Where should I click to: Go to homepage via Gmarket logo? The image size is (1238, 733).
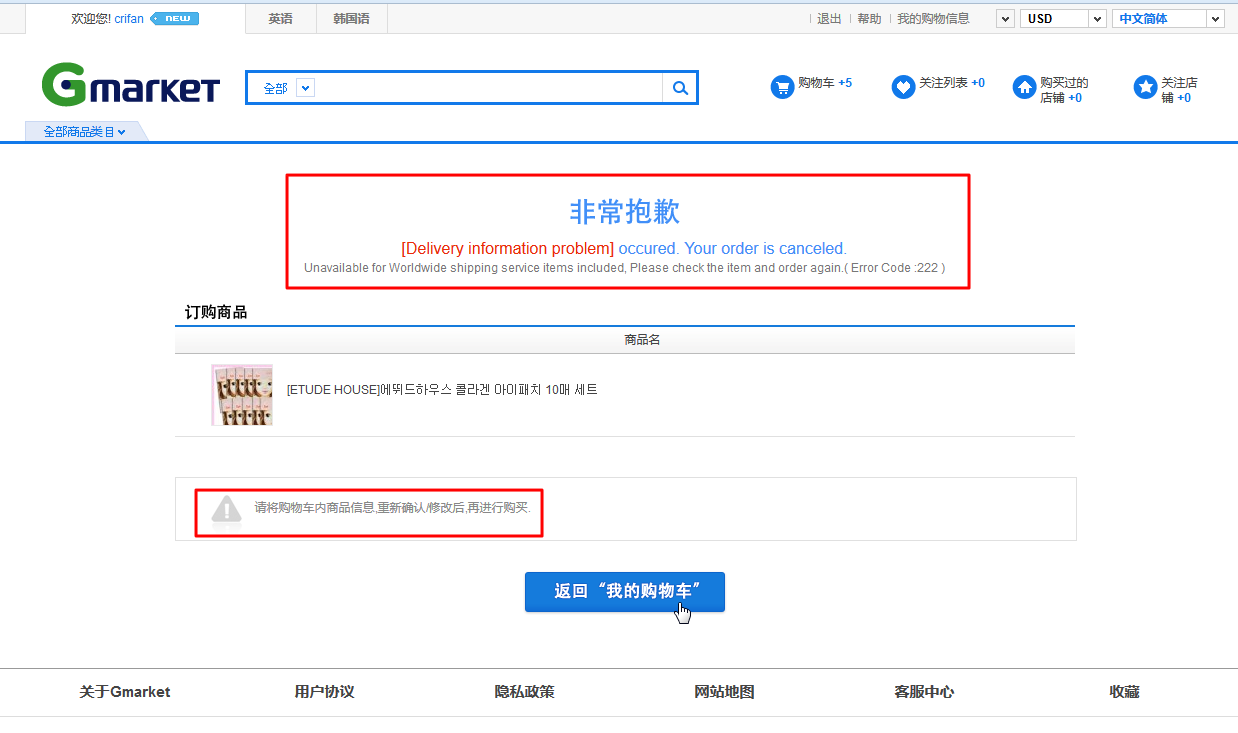130,85
